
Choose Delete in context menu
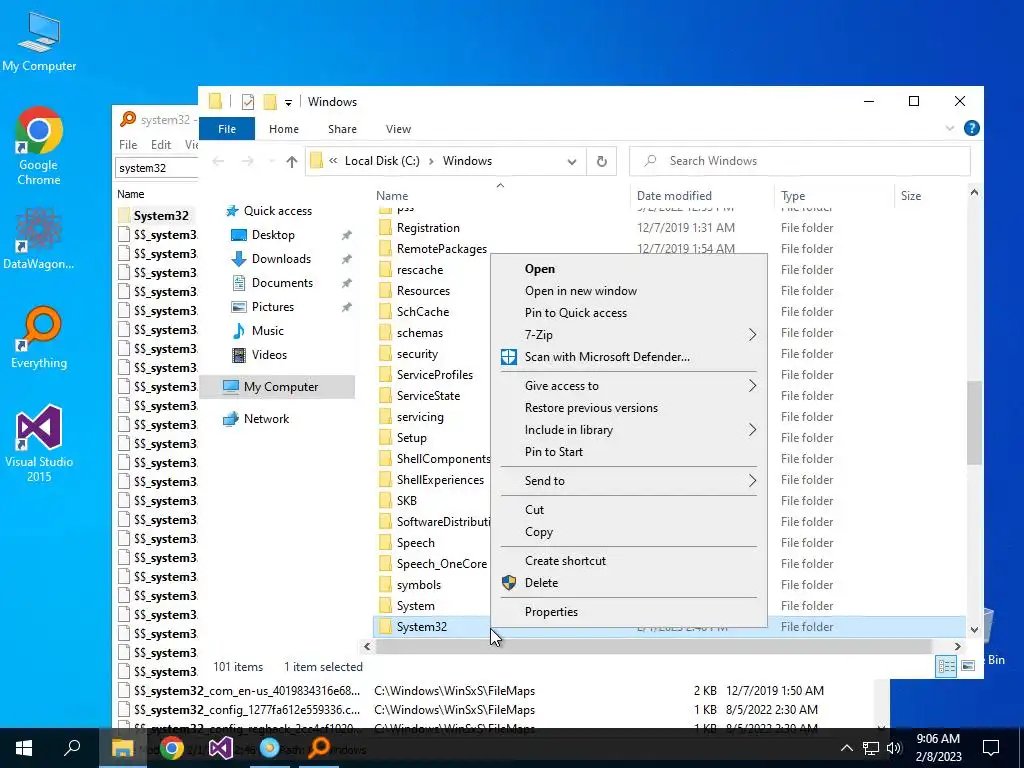point(631,583)
